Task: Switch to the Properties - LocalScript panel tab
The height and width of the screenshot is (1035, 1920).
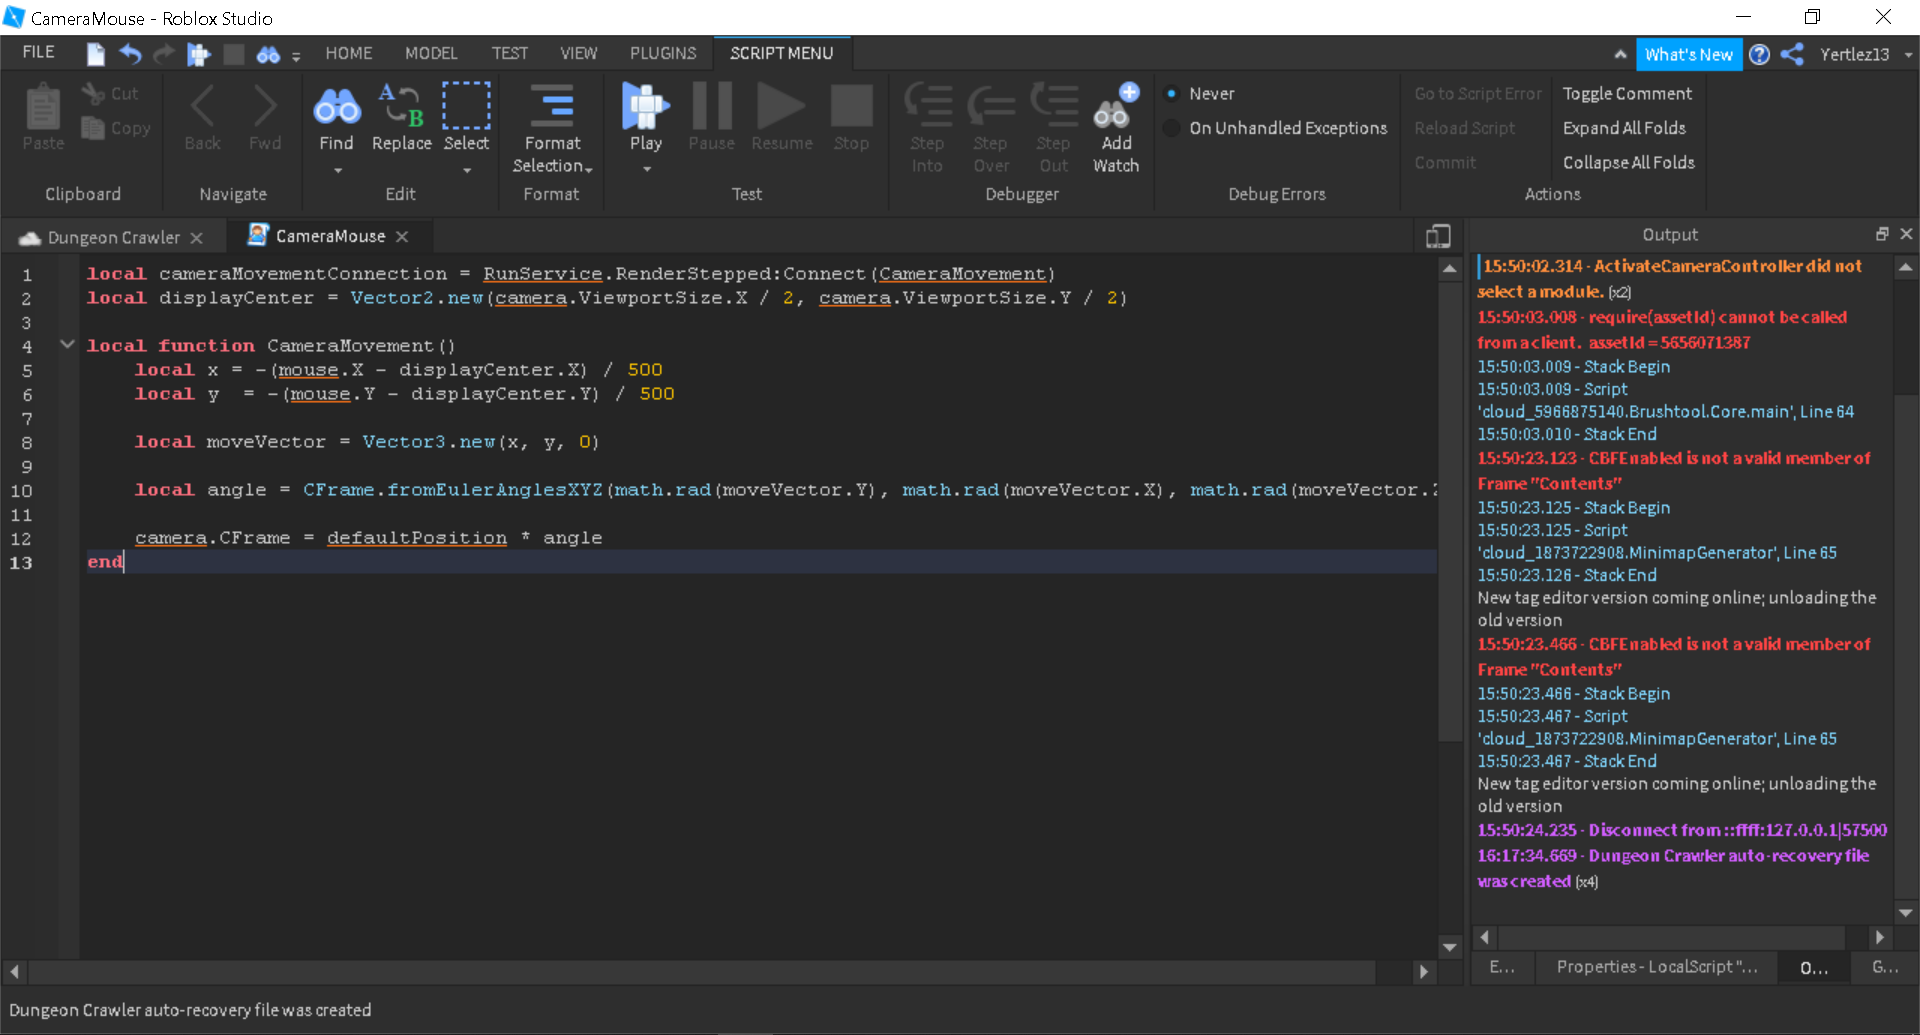Action: [x=1656, y=967]
